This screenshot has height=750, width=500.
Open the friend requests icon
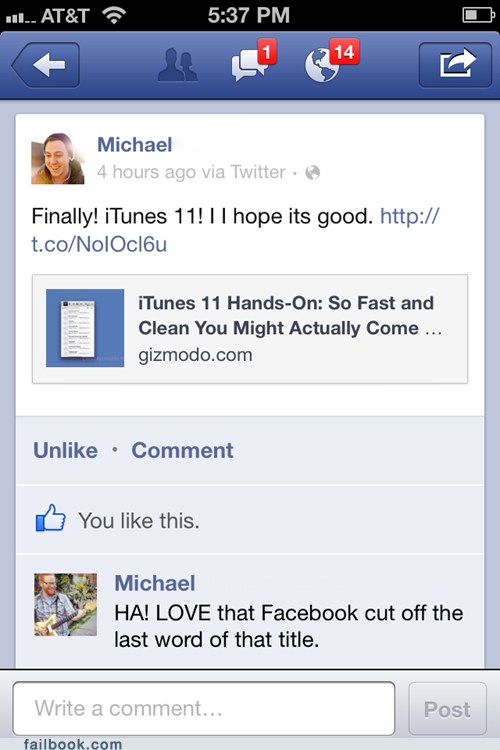pos(177,65)
